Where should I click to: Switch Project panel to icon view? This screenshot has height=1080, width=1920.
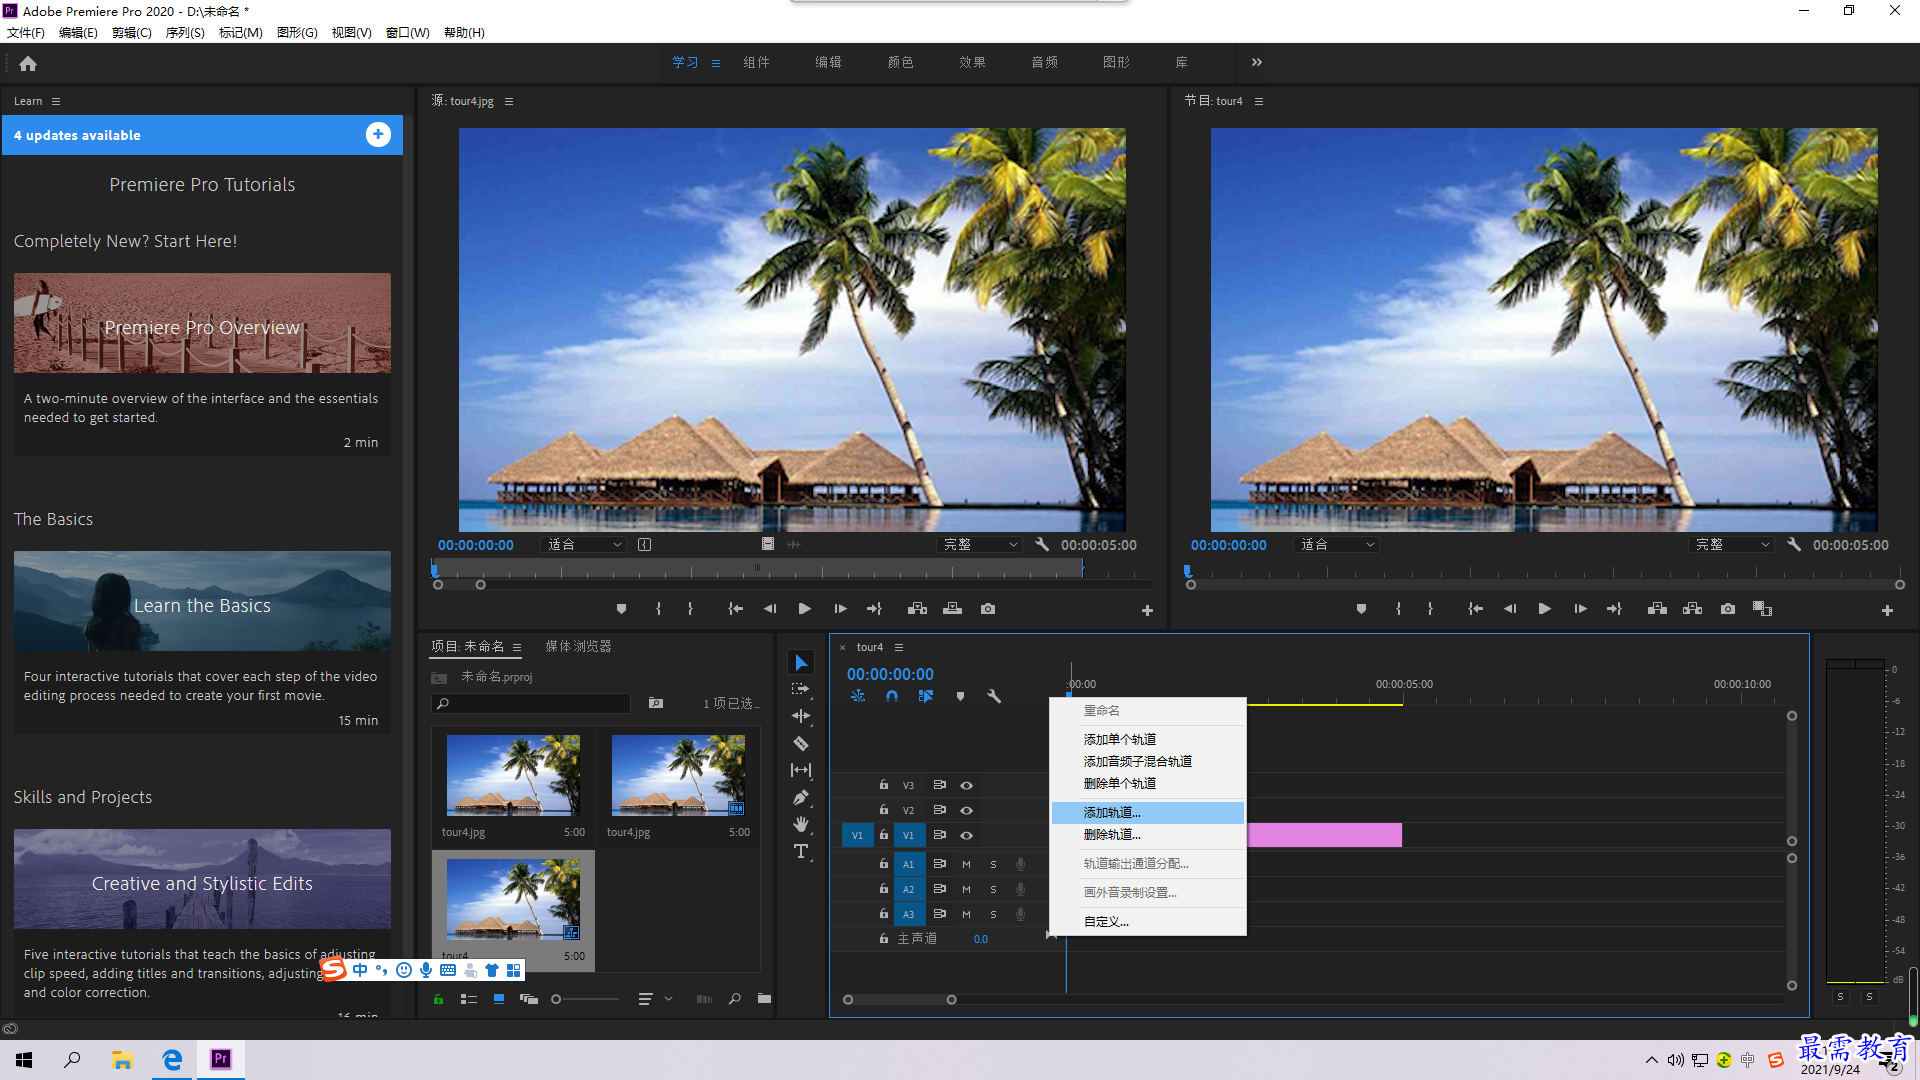coord(498,999)
